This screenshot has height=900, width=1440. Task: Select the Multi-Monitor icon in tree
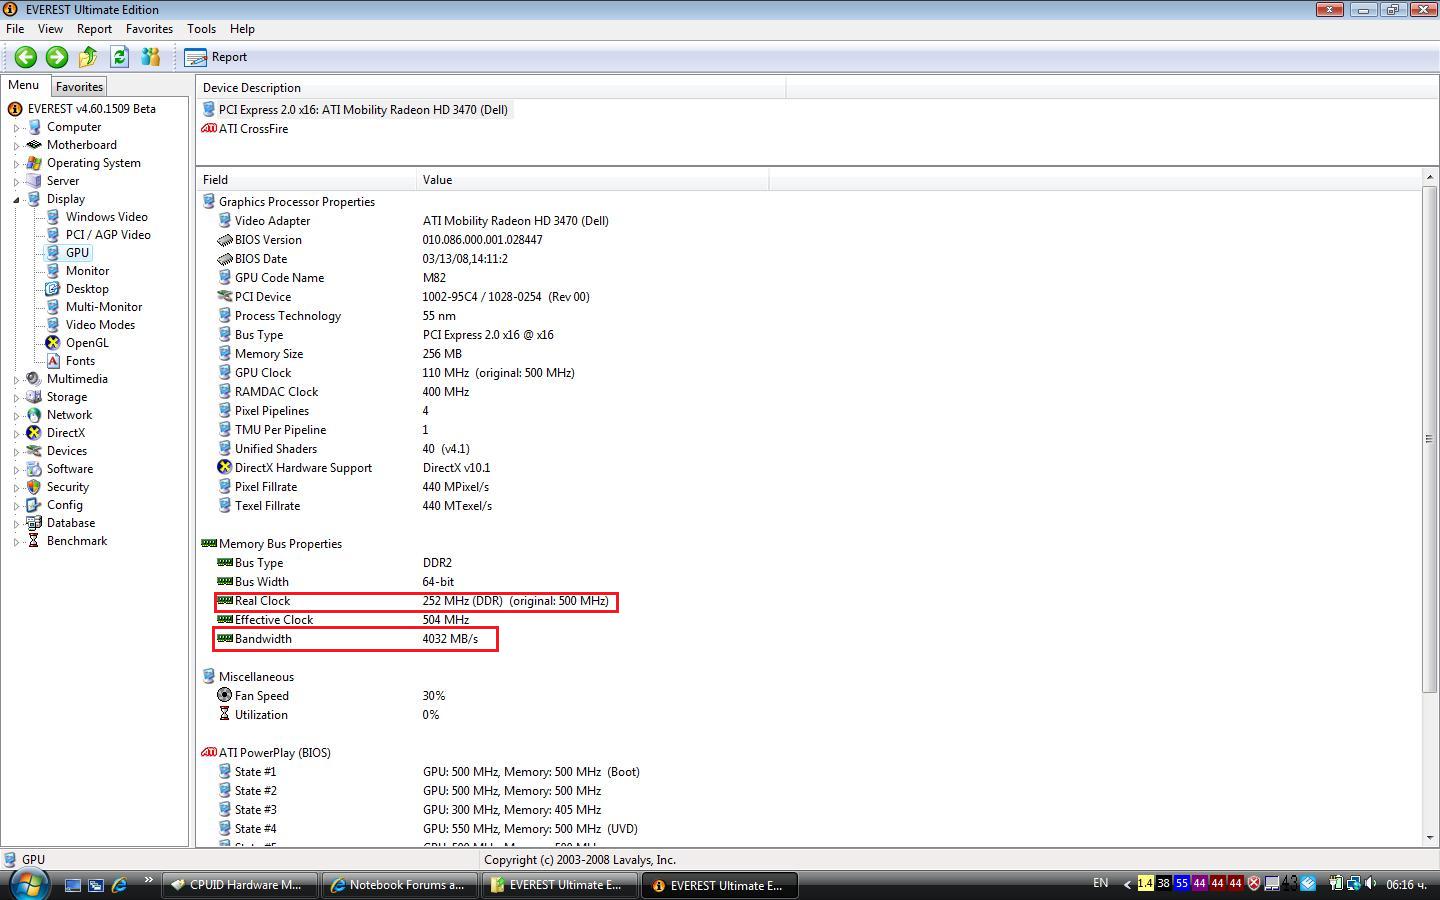point(53,307)
